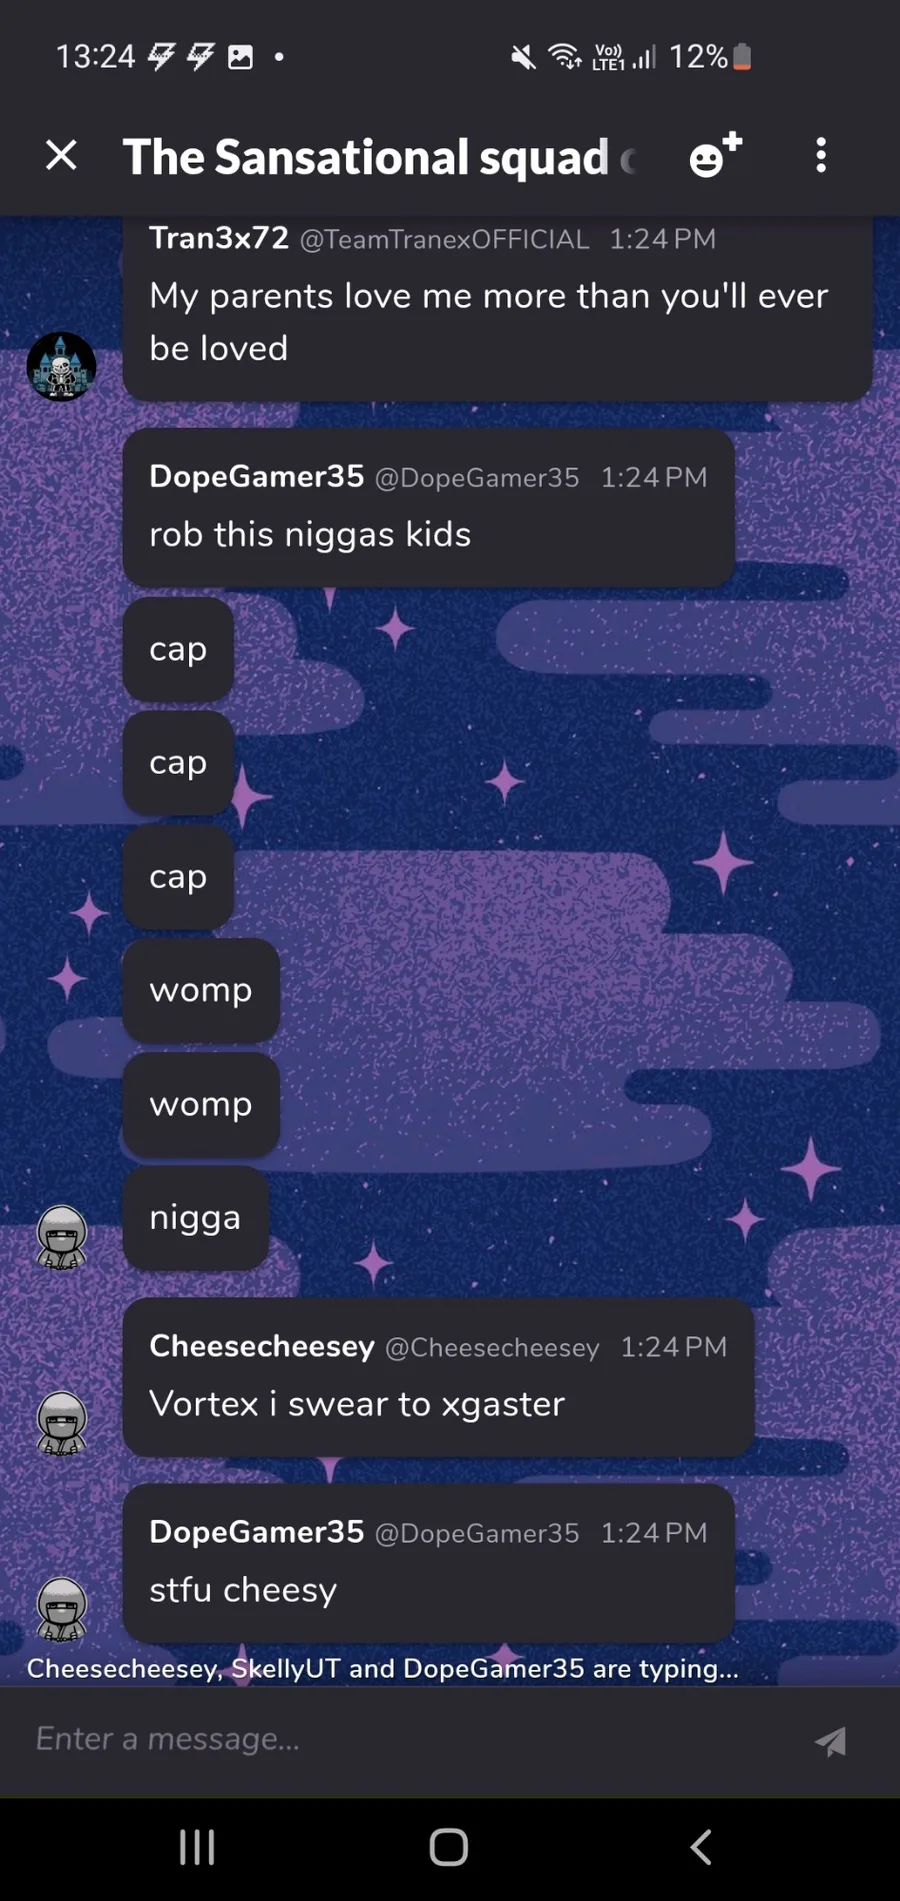The image size is (900, 1901).
Task: Tap the stfu cheesy message bubble
Action: point(428,1563)
